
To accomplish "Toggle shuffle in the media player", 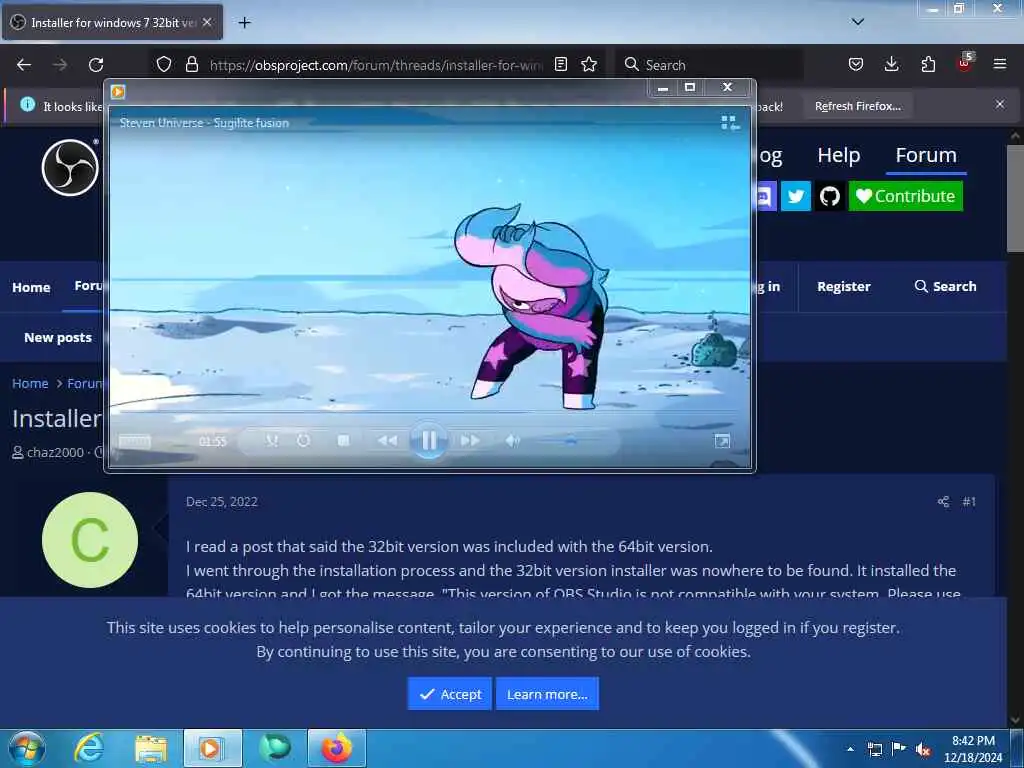I will tap(272, 441).
